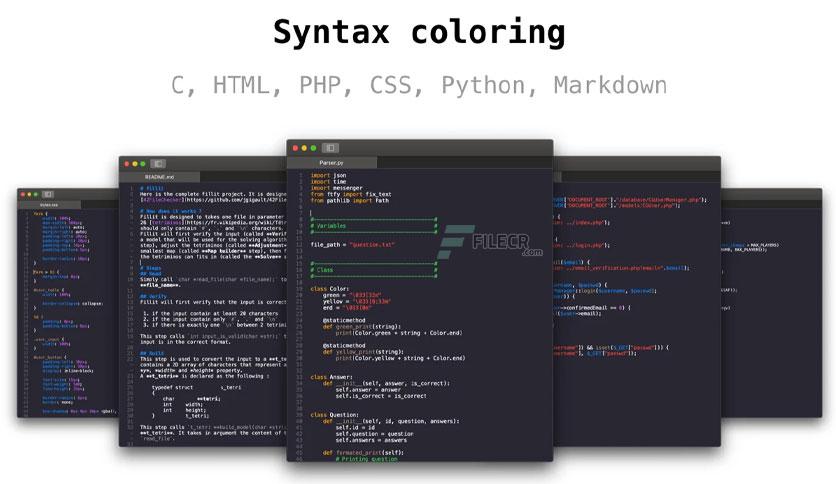The height and width of the screenshot is (484, 836).
Task: Minimize the Parser.py window with yellow button
Action: point(304,148)
